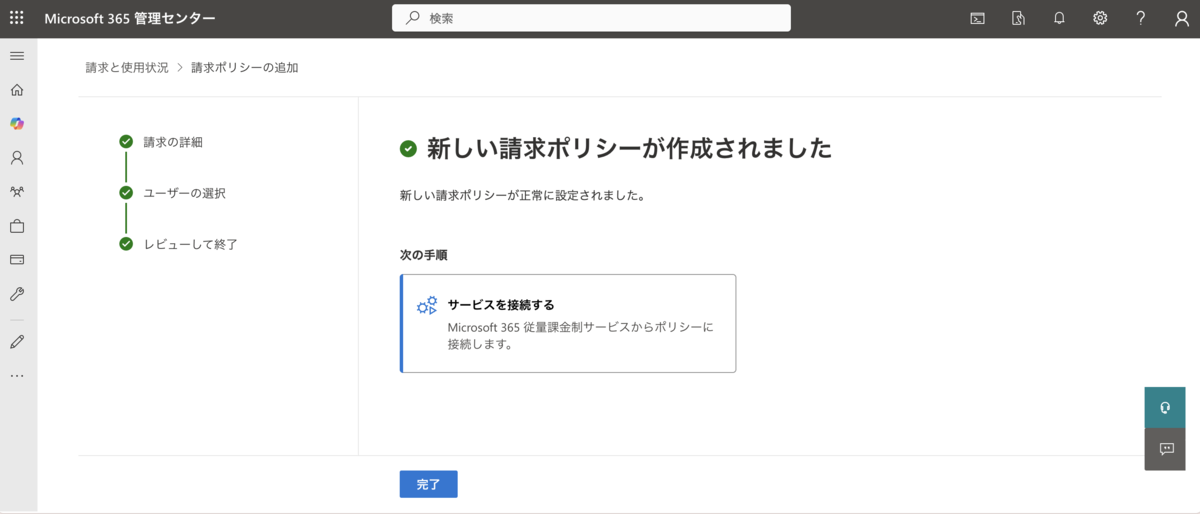Screen dimensions: 1200x514
Task: Click the feedback chat button
Action: point(1165,449)
